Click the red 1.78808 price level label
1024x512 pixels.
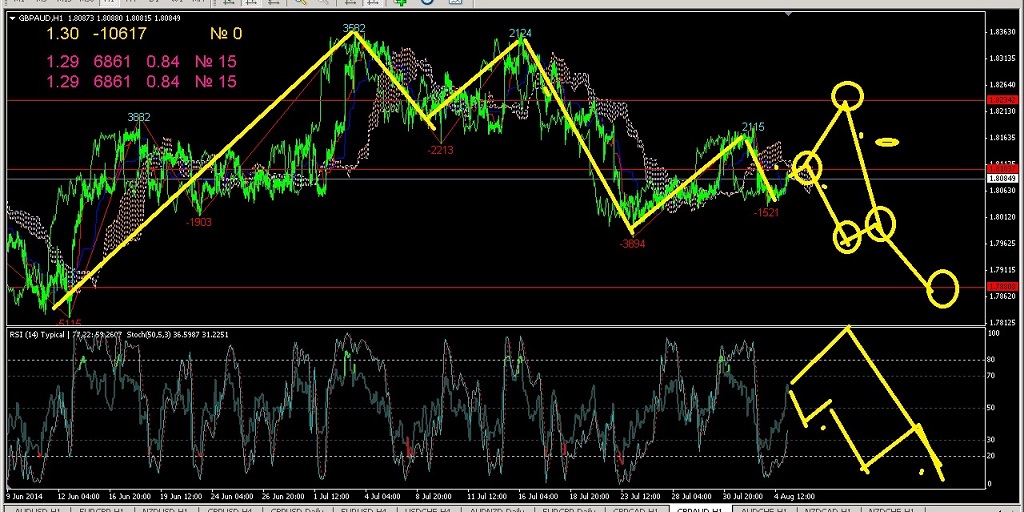[1001, 287]
